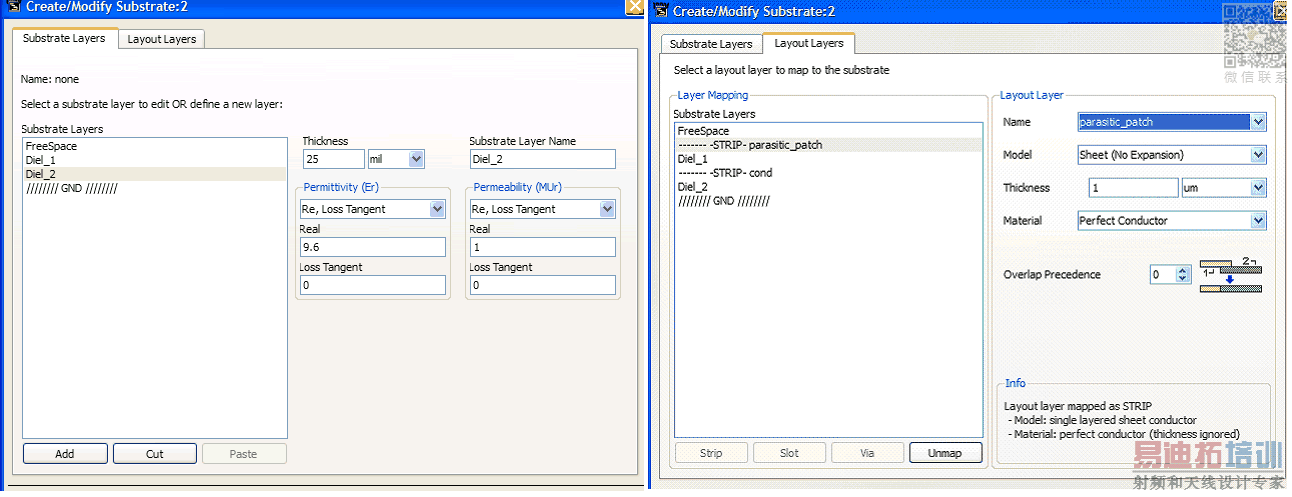Click Permeability Loss Tangent field
This screenshot has height=497, width=1292.
tap(542, 285)
